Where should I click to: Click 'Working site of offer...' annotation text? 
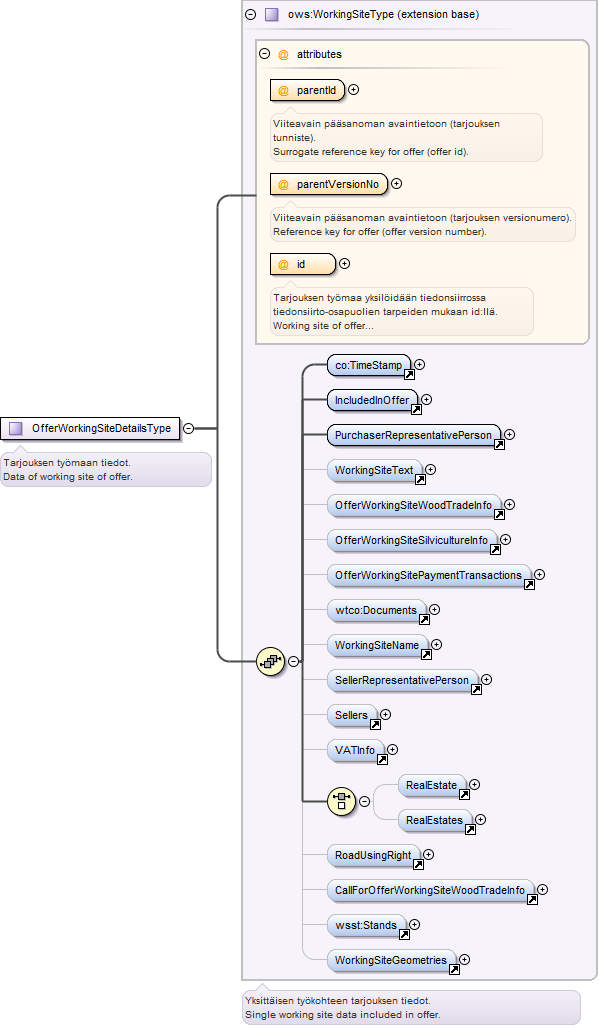324,325
